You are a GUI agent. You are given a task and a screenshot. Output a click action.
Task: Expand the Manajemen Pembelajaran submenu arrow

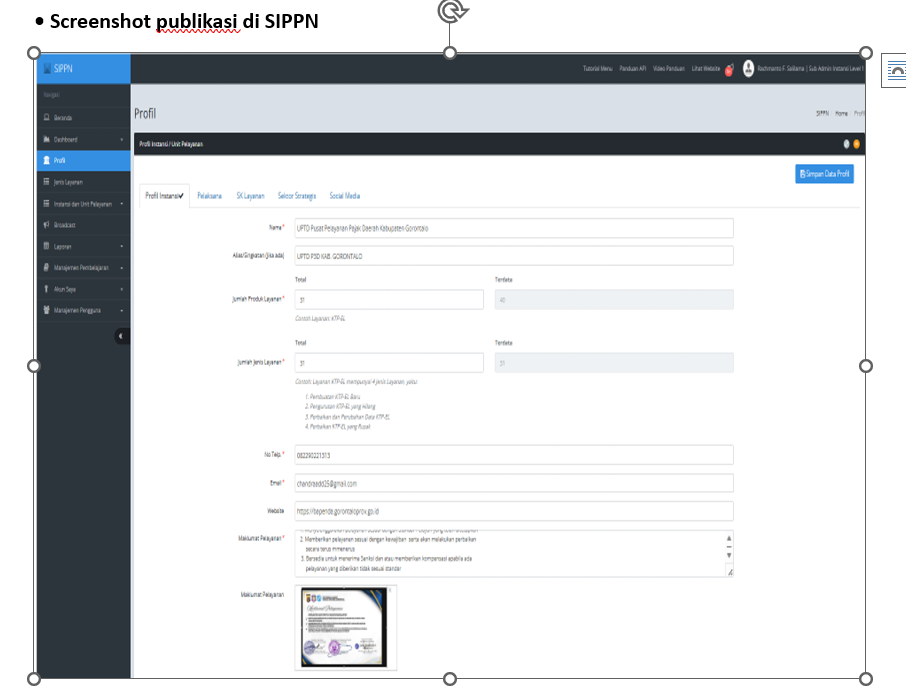[x=121, y=267]
